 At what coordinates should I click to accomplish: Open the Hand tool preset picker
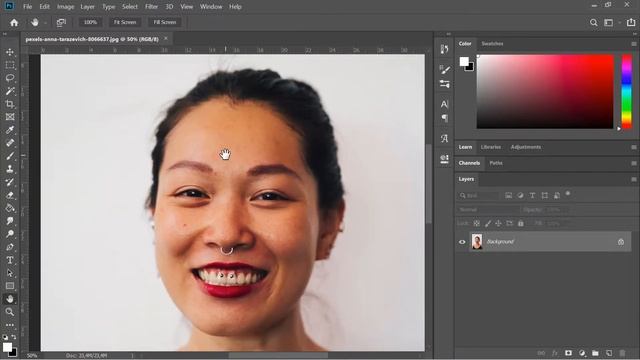[38, 22]
